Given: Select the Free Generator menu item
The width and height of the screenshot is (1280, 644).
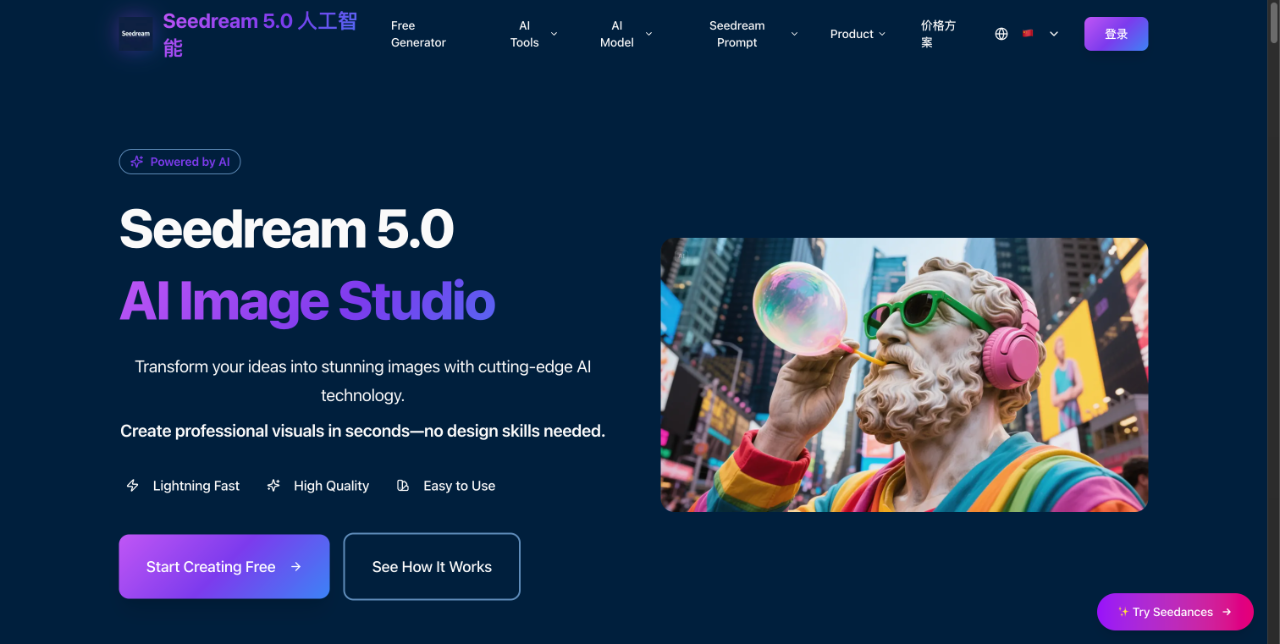Looking at the screenshot, I should pyautogui.click(x=417, y=33).
